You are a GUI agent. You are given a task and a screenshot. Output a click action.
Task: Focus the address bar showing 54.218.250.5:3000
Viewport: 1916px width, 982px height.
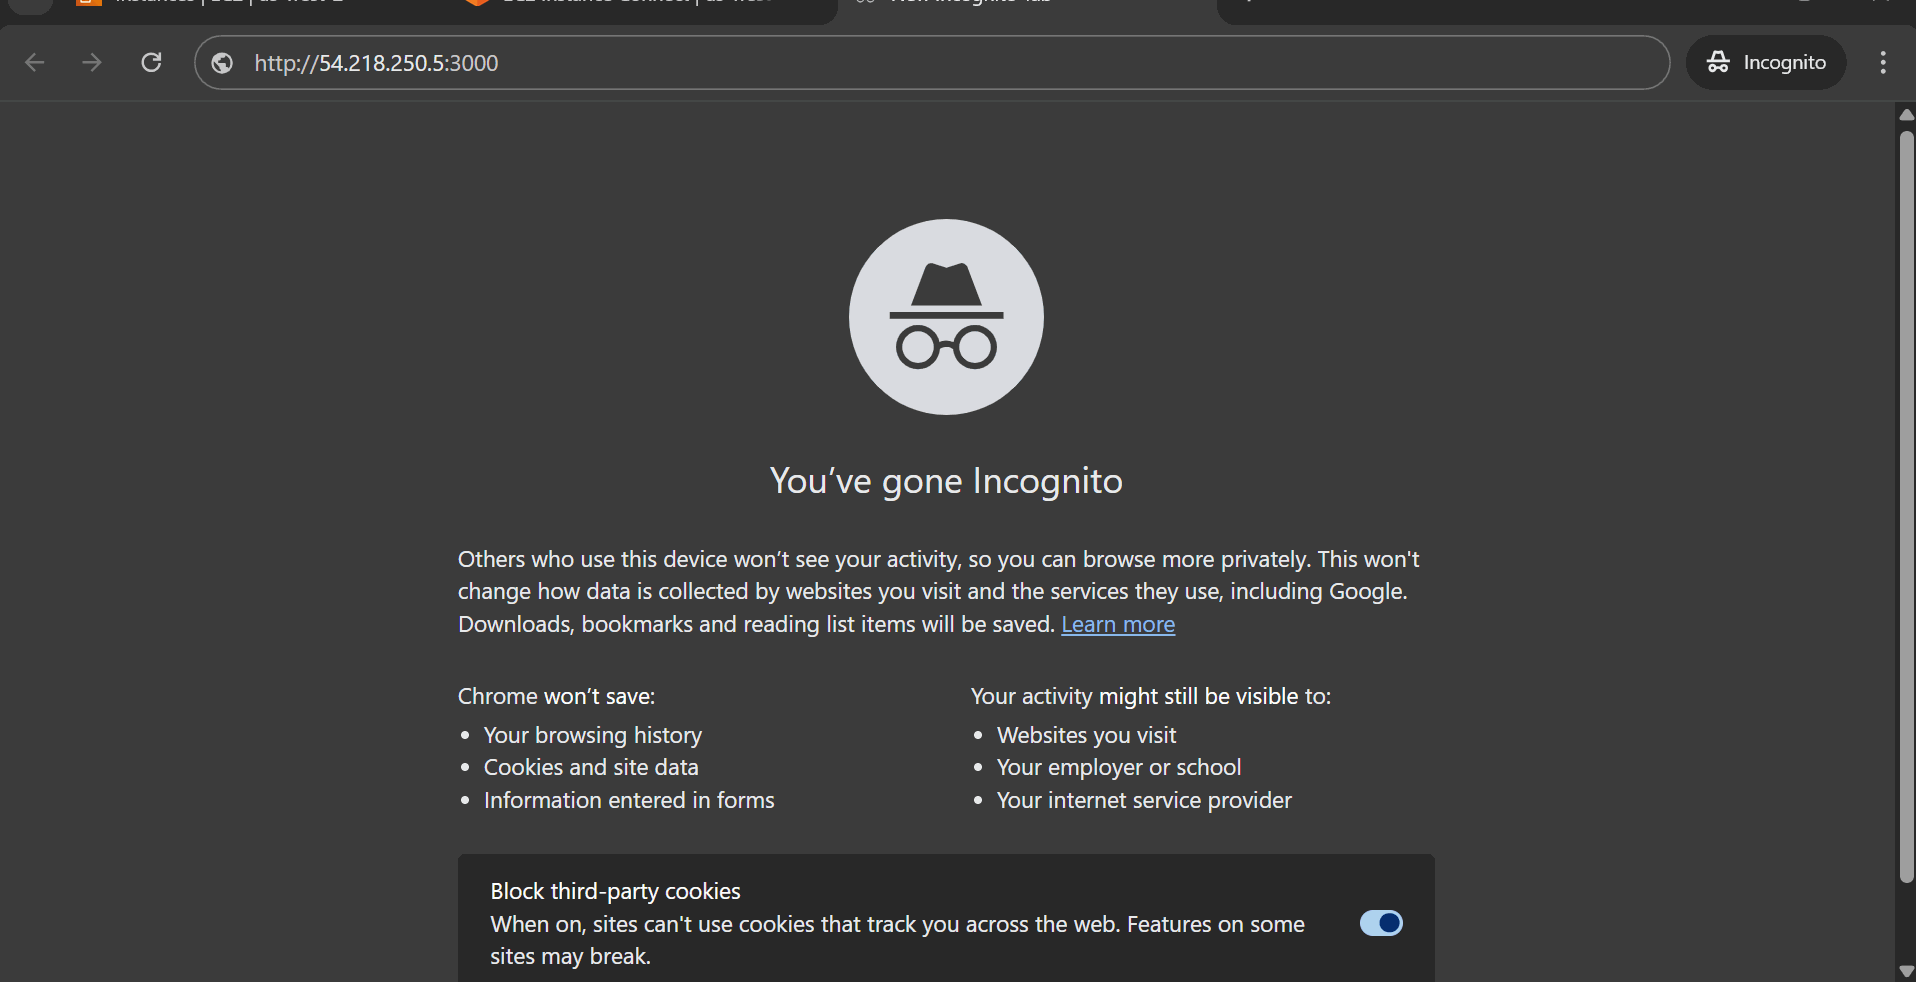coord(931,63)
